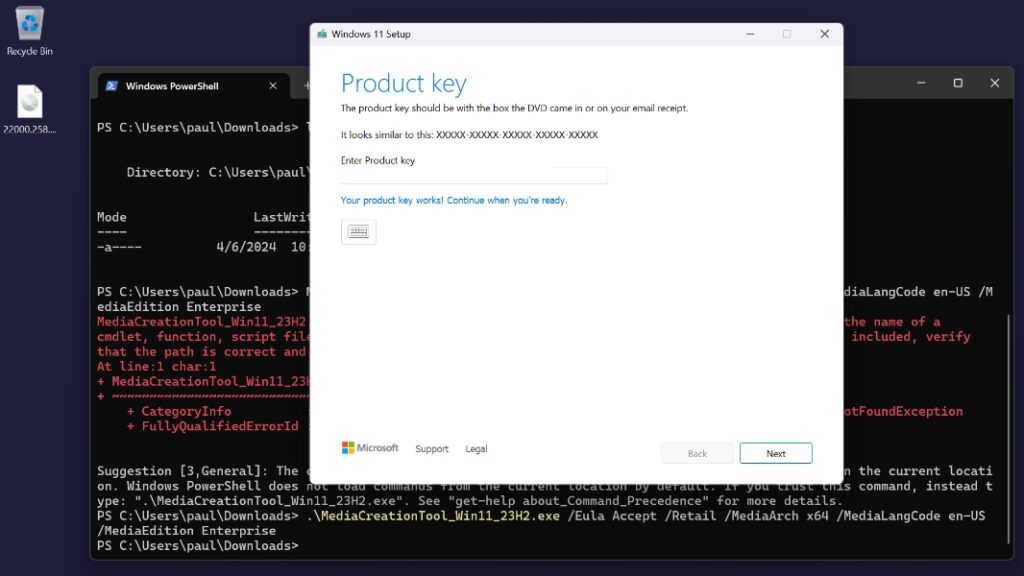
Task: Click the 'Windows 11 Setup' title text
Action: click(370, 34)
